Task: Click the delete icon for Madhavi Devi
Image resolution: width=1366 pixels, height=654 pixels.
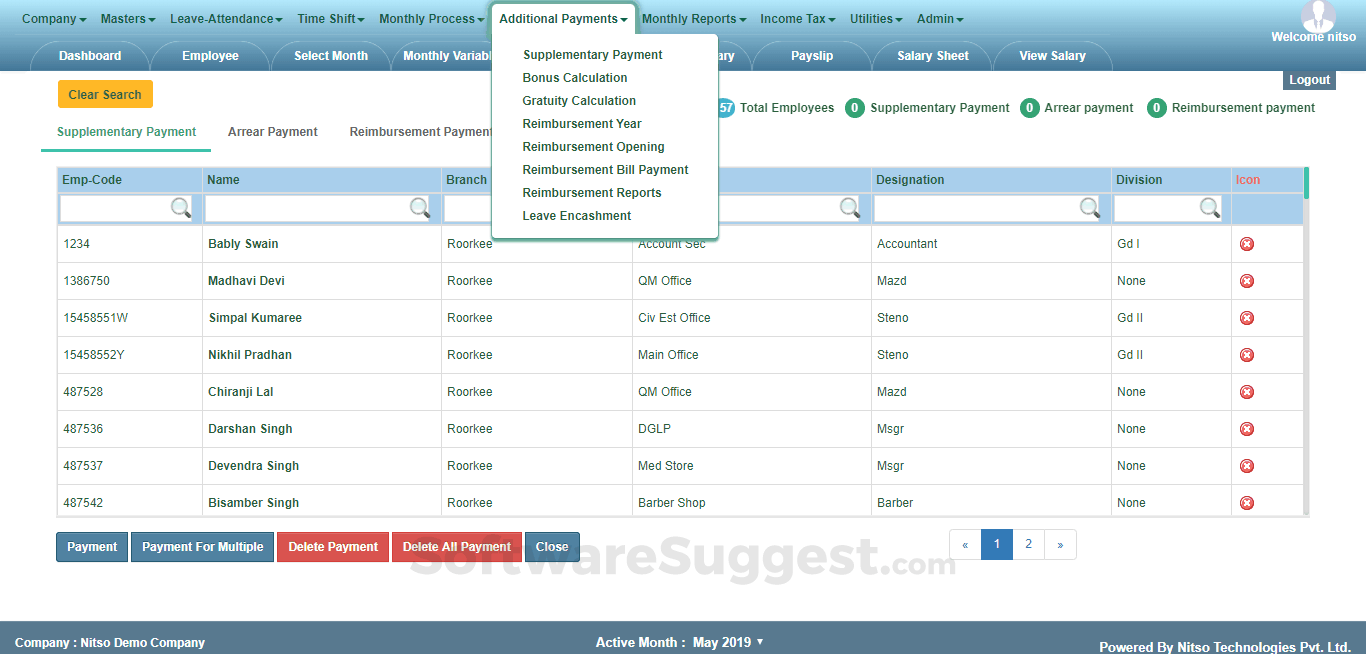Action: tap(1247, 280)
